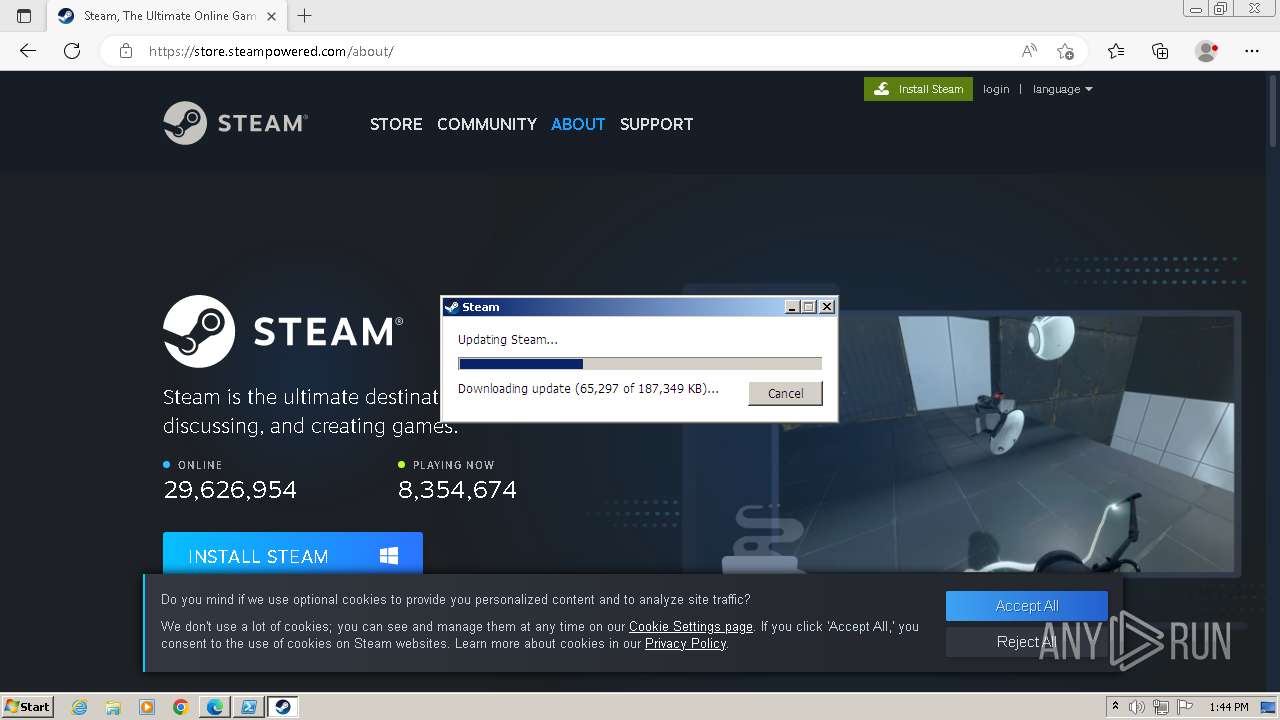Screen dimensions: 1280x720
Task: Click the Steam update progress bar
Action: tap(640, 364)
